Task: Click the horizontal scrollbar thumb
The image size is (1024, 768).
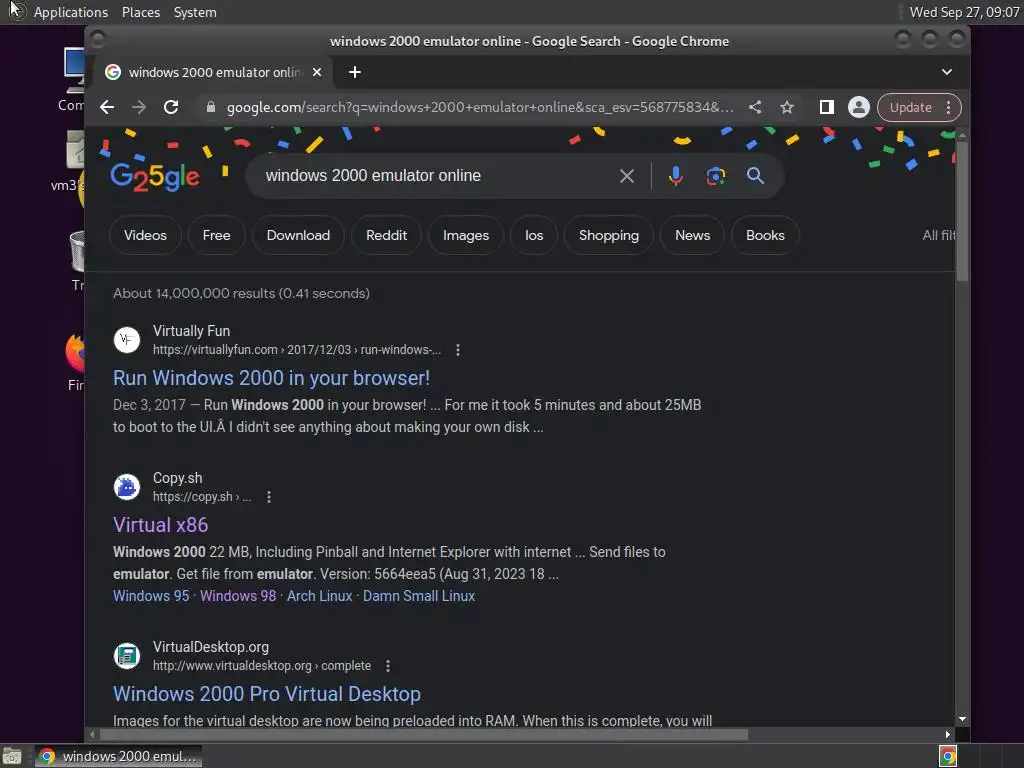Action: (x=423, y=735)
